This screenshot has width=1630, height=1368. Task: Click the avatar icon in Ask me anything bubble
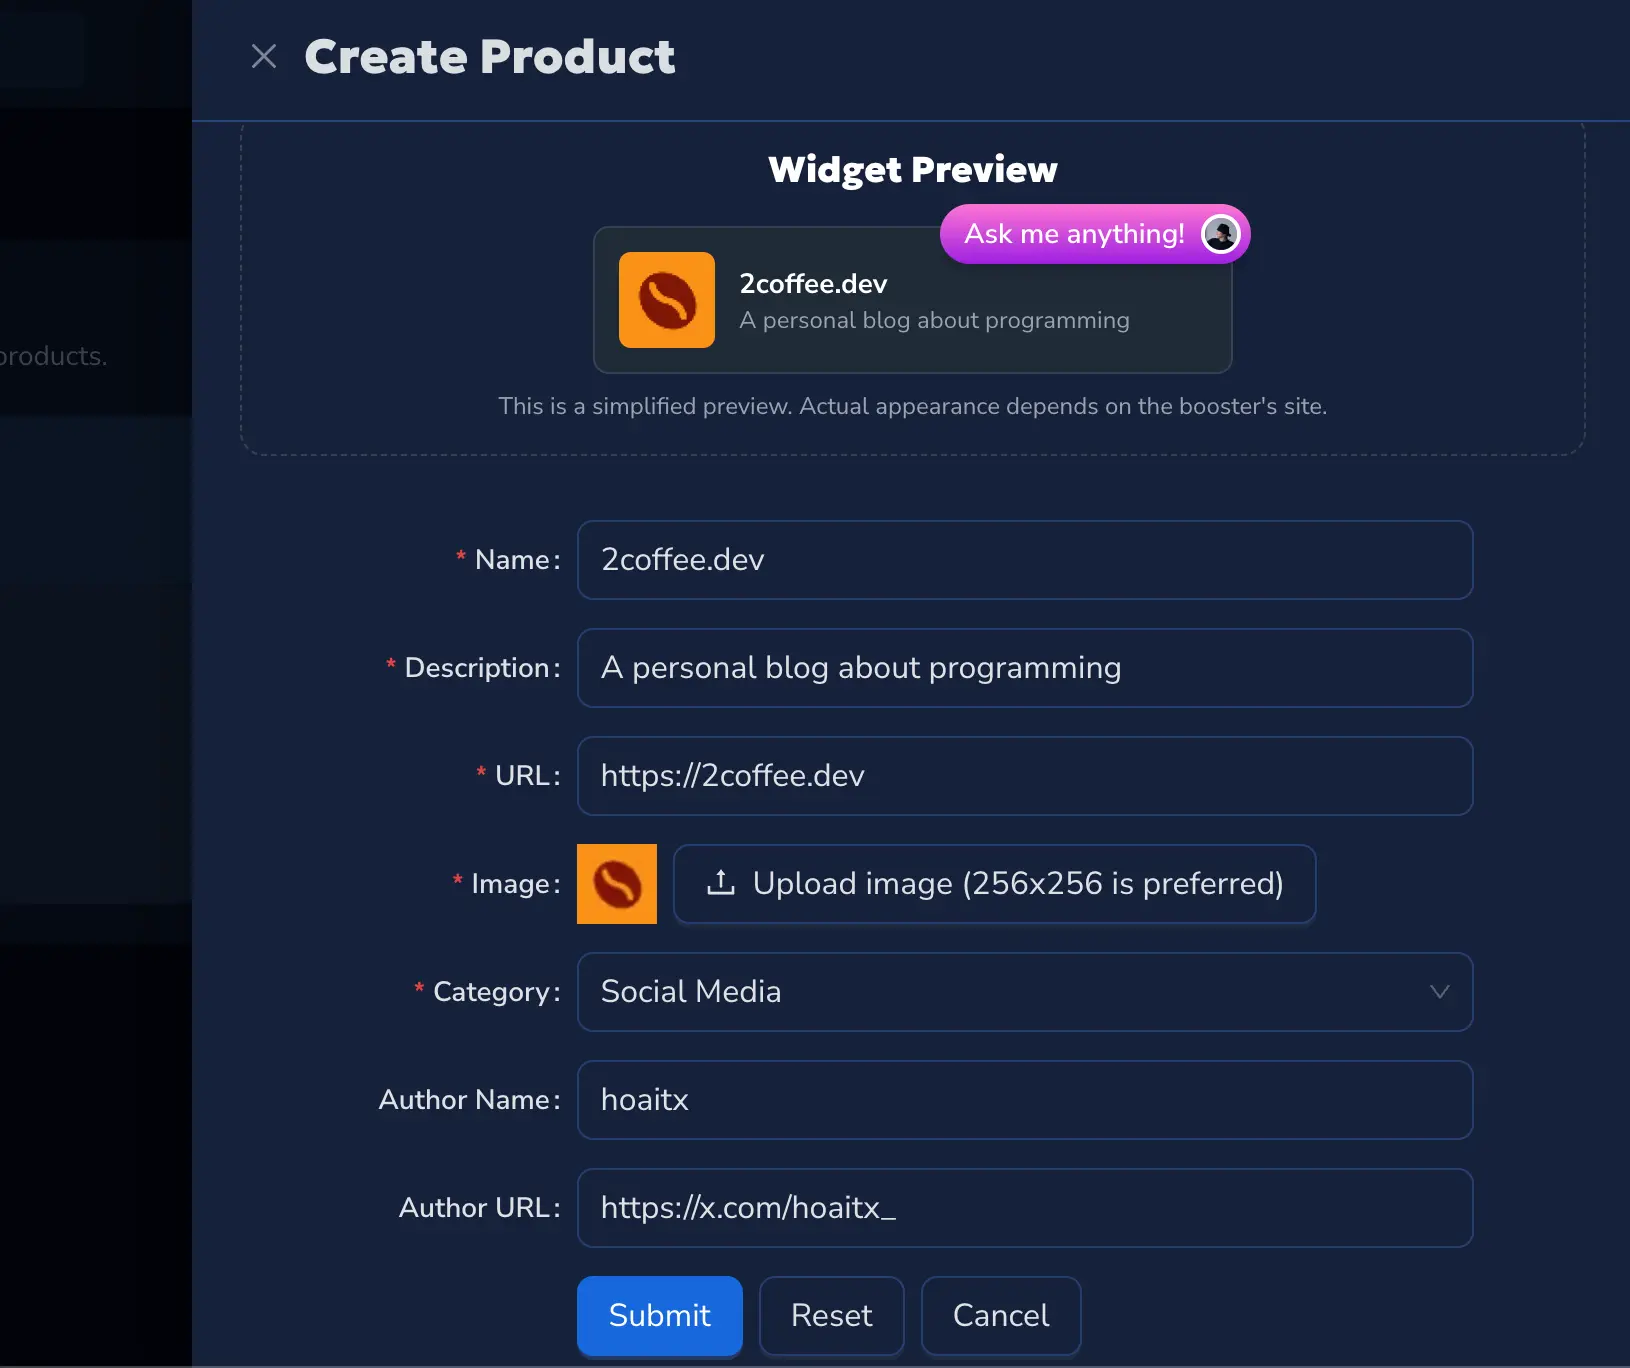tap(1220, 234)
